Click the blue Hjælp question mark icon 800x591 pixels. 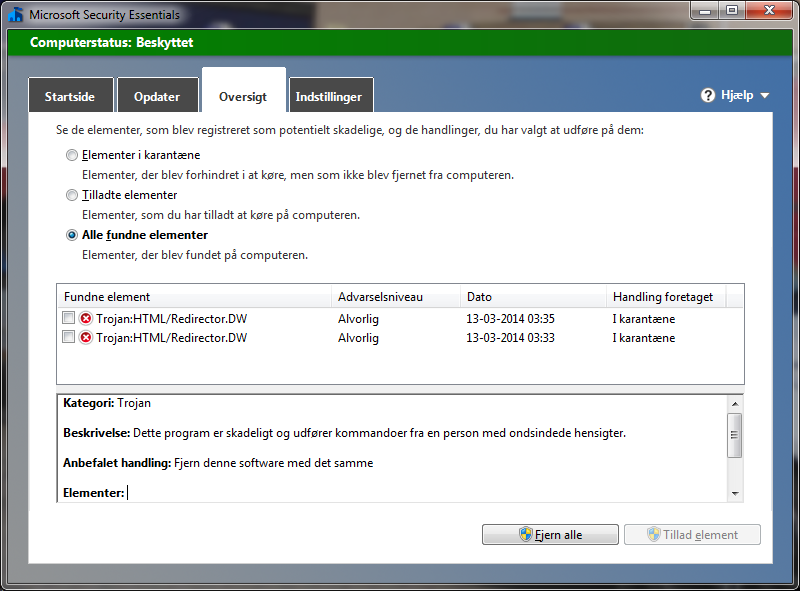click(x=708, y=95)
